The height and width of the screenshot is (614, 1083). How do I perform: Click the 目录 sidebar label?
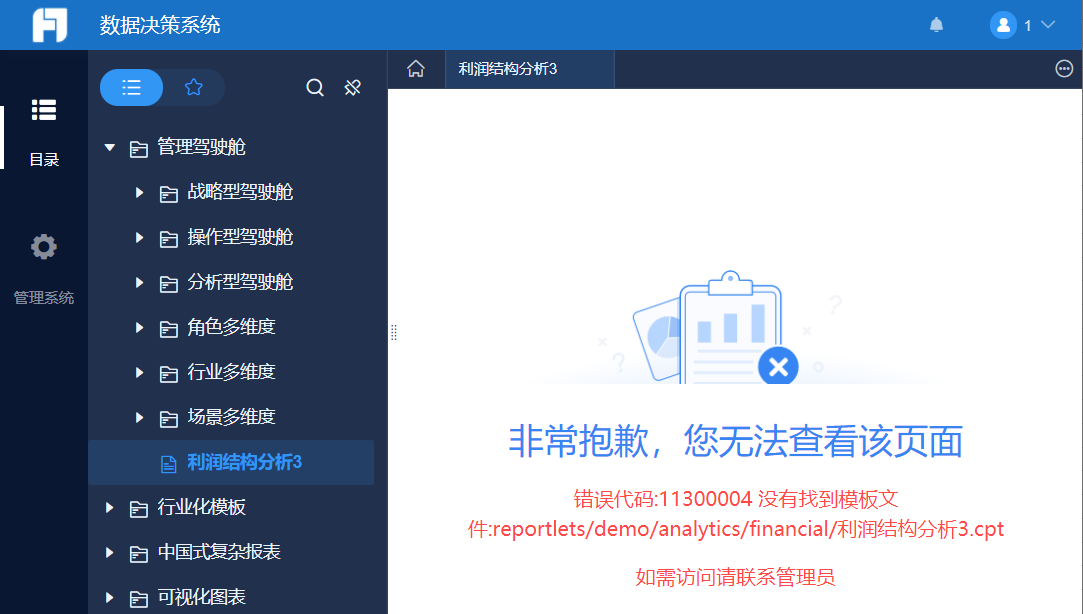pyautogui.click(x=44, y=160)
